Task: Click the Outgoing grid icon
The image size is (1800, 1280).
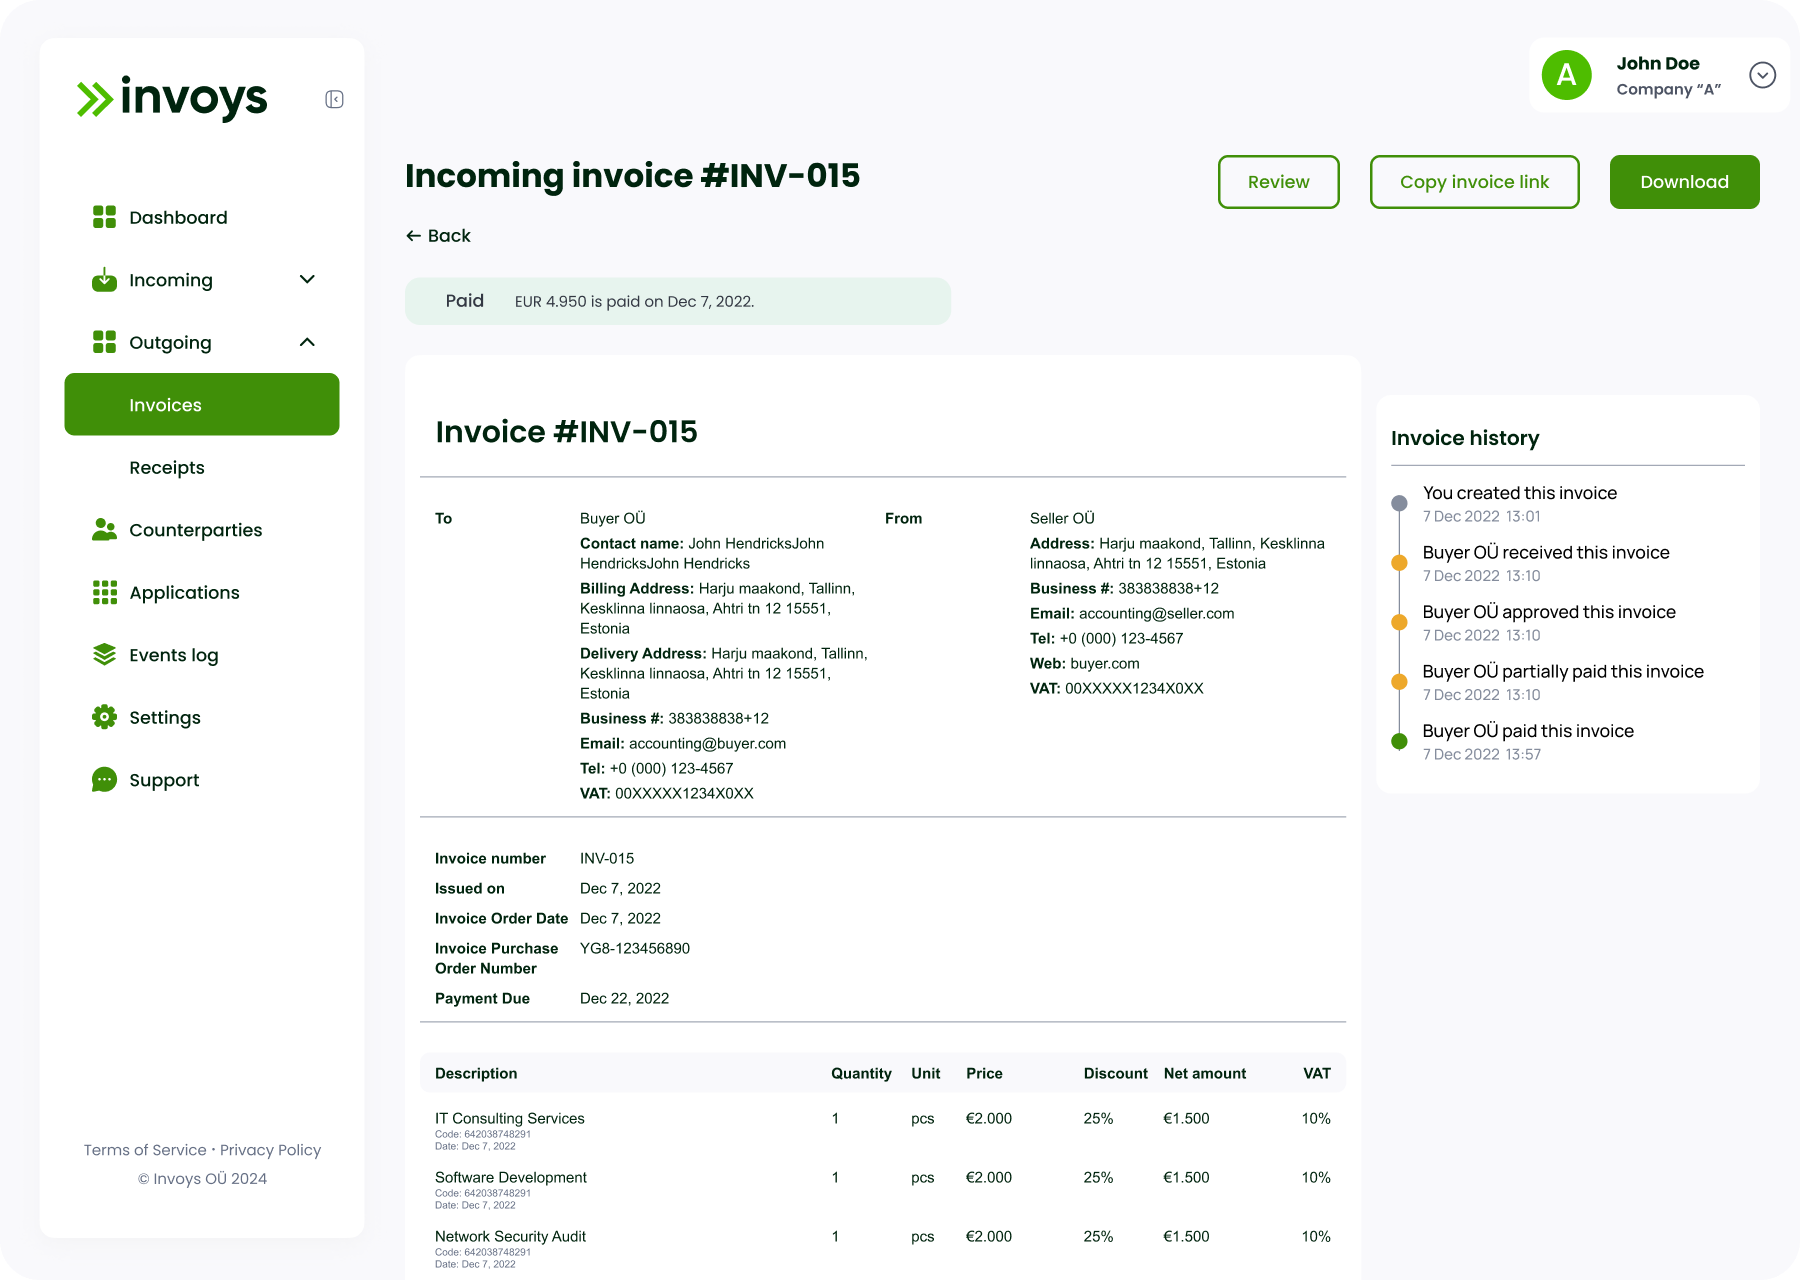Action: coord(104,342)
